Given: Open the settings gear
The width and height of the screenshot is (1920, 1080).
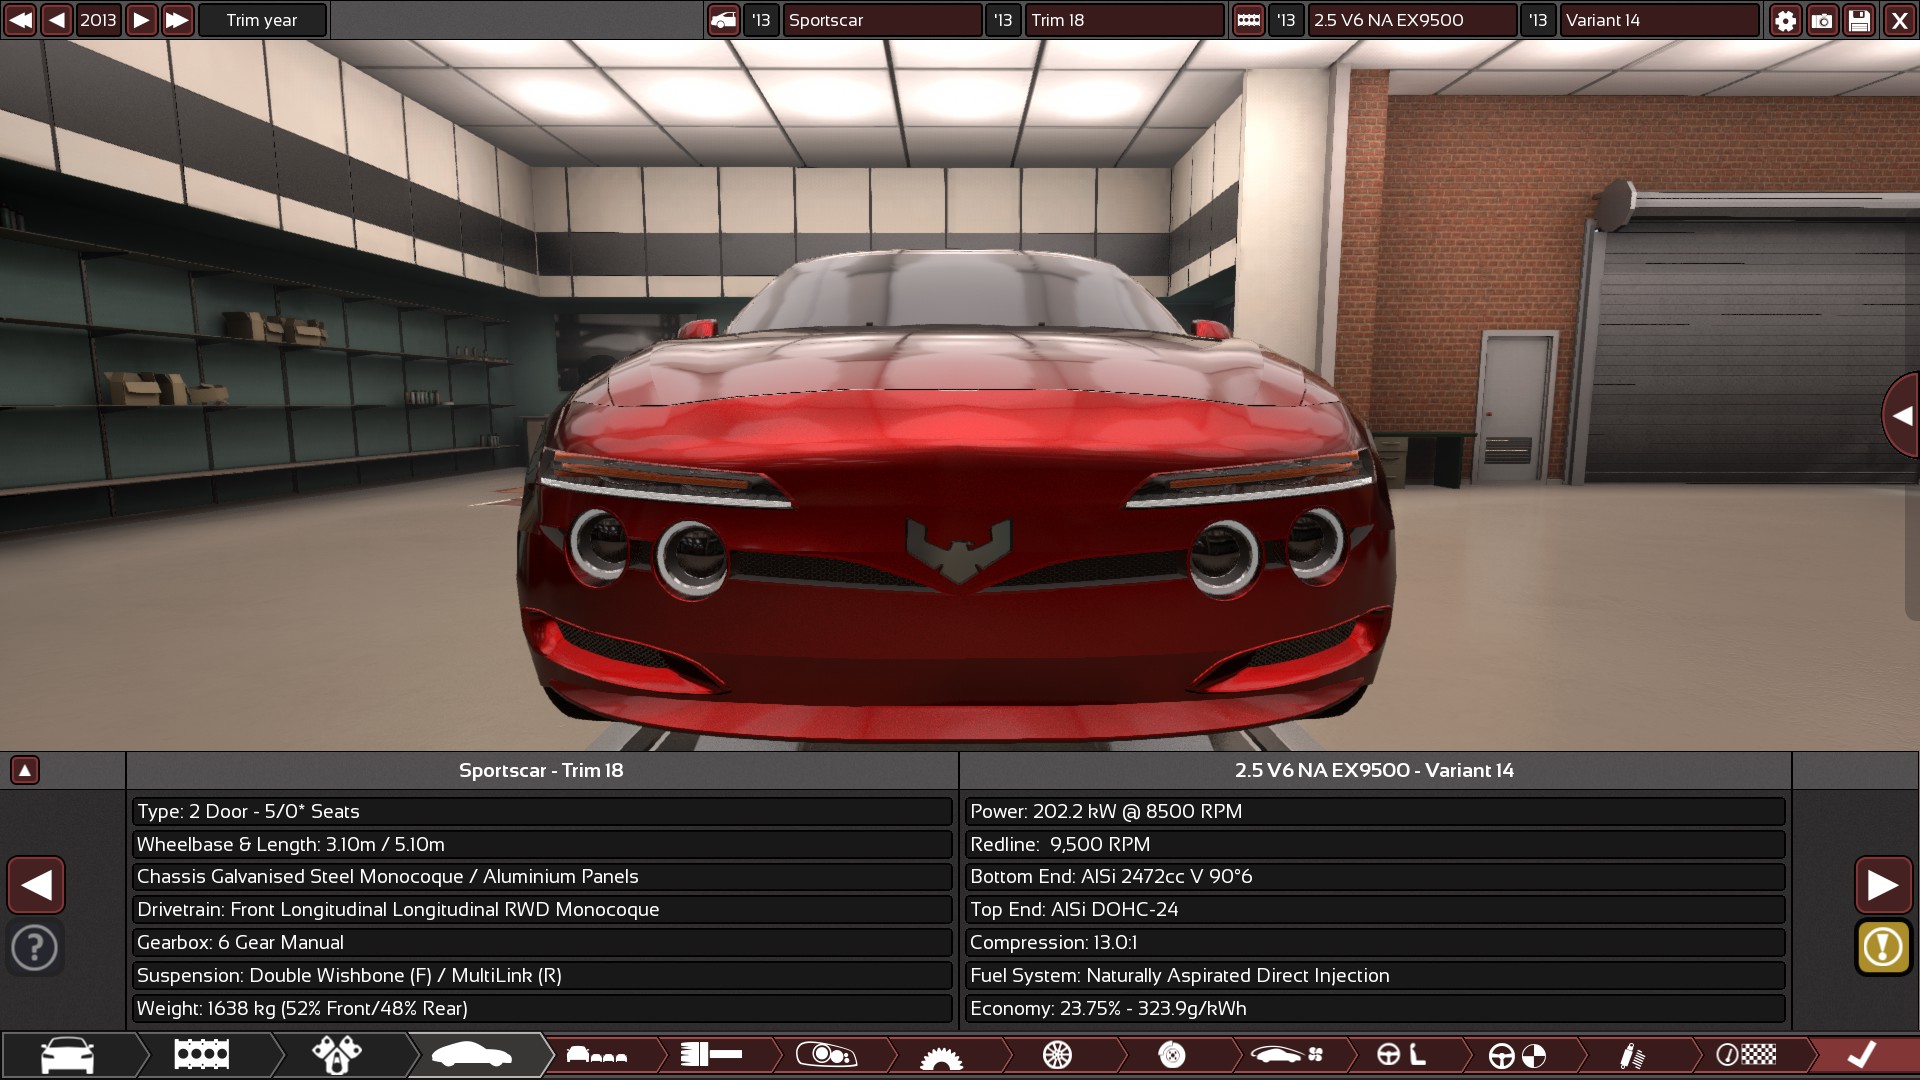Looking at the screenshot, I should 1785,20.
